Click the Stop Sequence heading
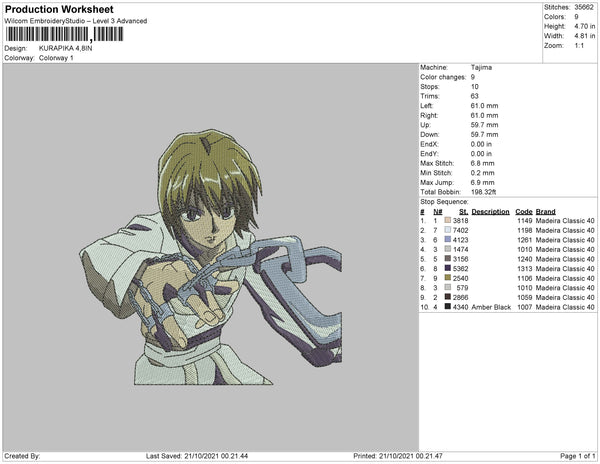Viewport: 600px width, 464px height. [444, 202]
